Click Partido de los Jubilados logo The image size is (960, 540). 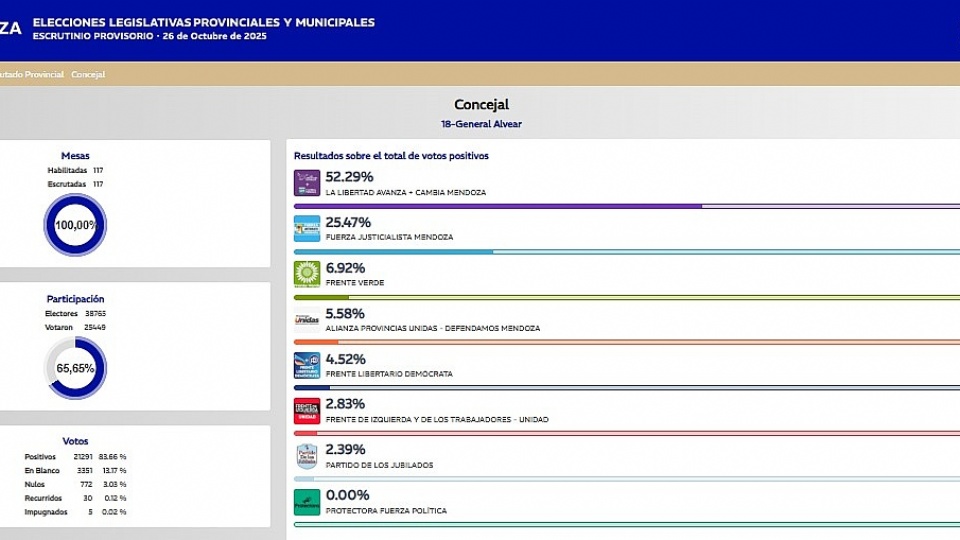click(307, 456)
